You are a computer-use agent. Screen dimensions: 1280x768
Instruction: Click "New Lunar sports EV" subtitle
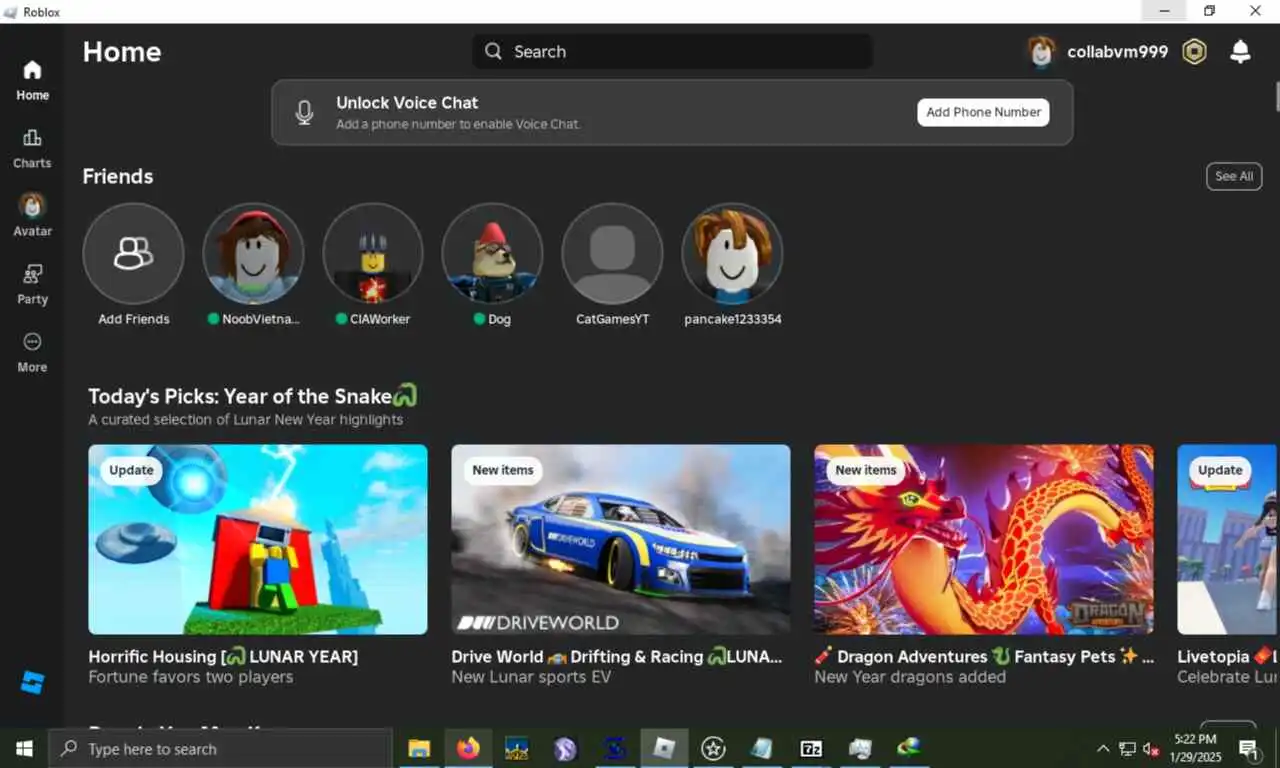click(531, 677)
